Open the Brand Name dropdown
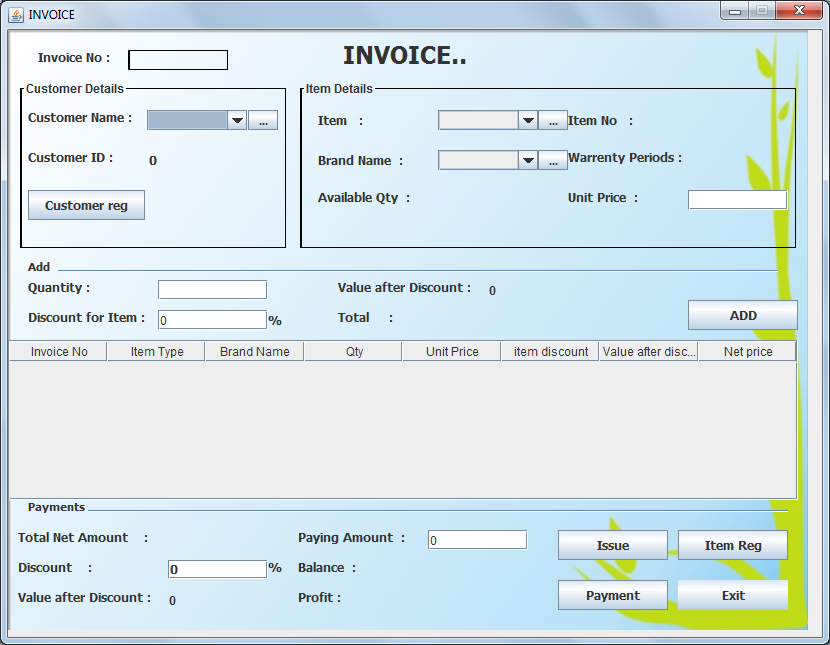Viewport: 830px width, 645px height. click(x=528, y=159)
